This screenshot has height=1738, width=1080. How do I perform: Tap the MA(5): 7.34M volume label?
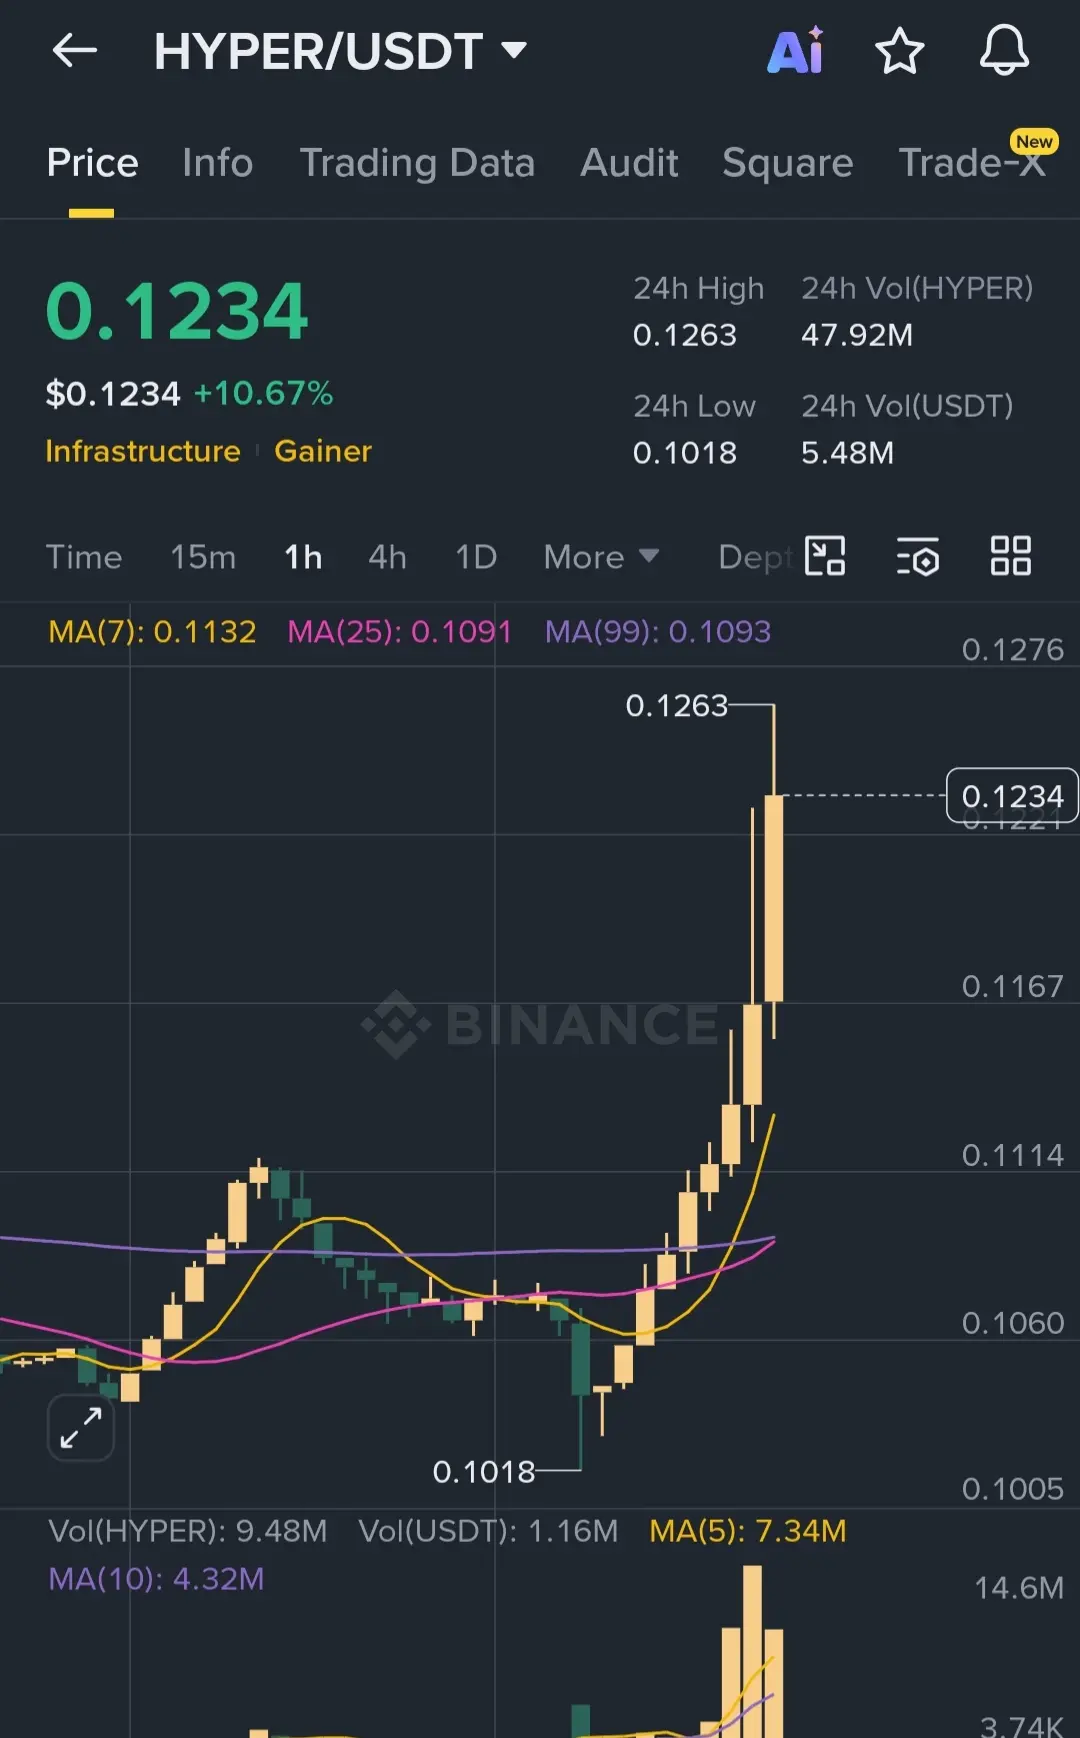pos(748,1531)
